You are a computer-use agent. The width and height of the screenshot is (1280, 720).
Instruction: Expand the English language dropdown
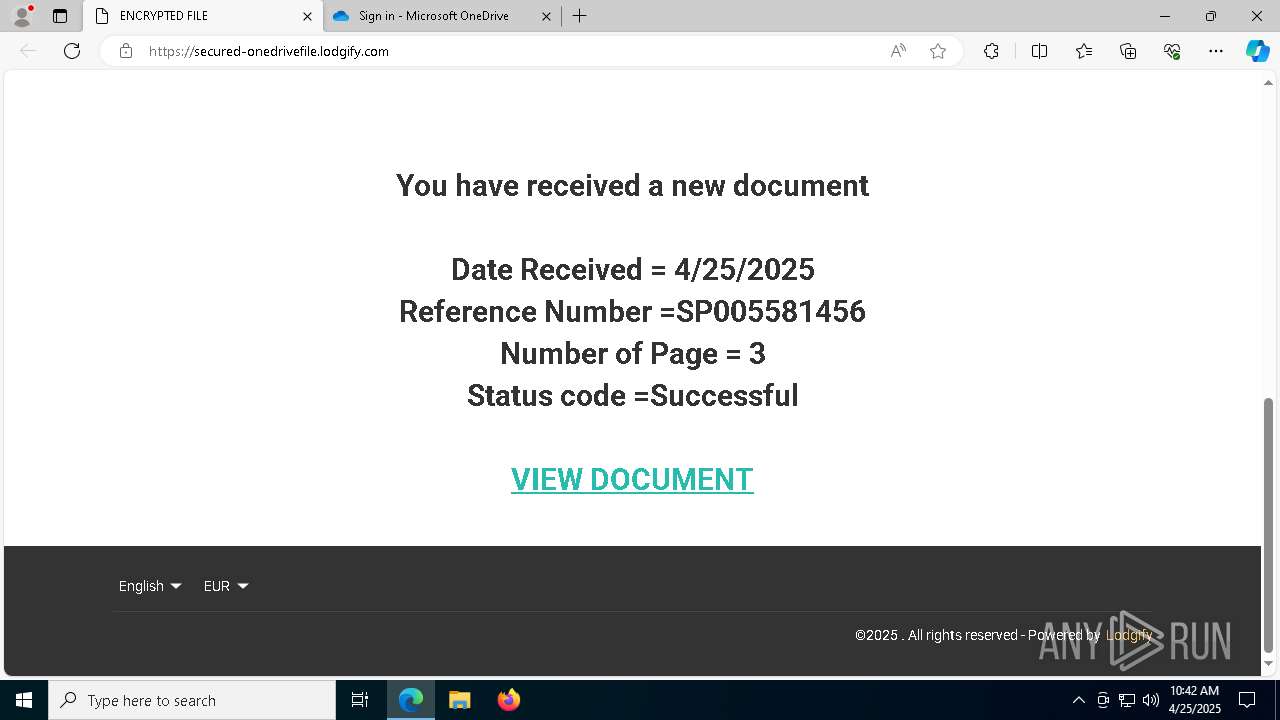[x=150, y=586]
